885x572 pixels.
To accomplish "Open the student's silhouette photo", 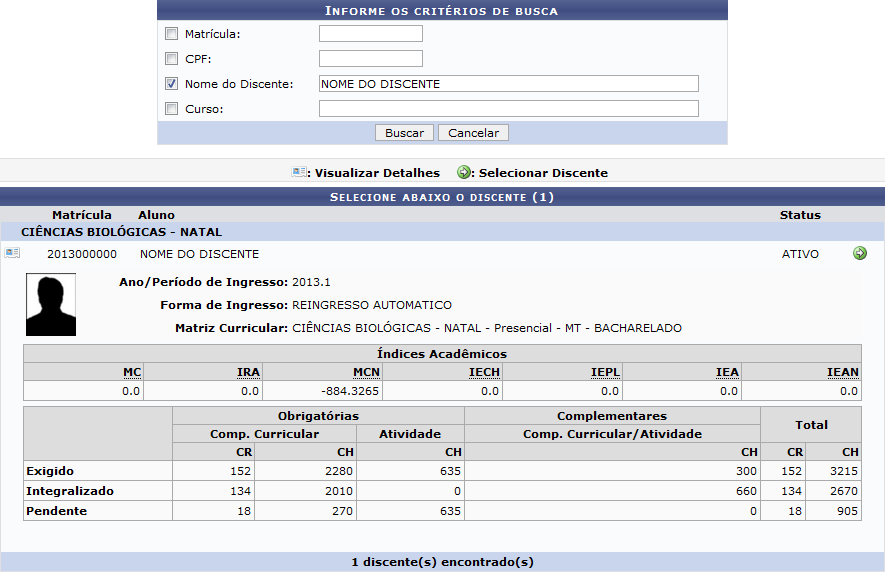I will coord(51,305).
